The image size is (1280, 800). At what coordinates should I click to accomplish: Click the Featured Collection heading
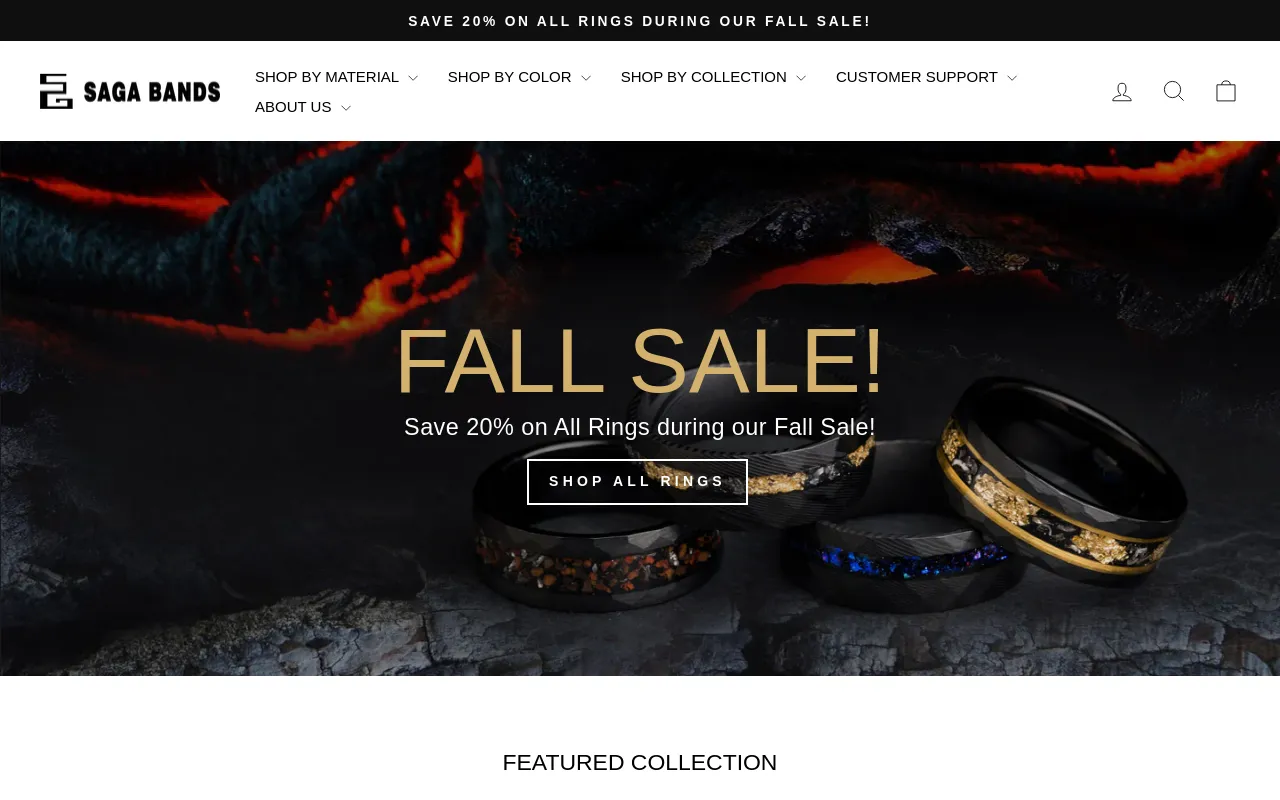pyautogui.click(x=640, y=762)
